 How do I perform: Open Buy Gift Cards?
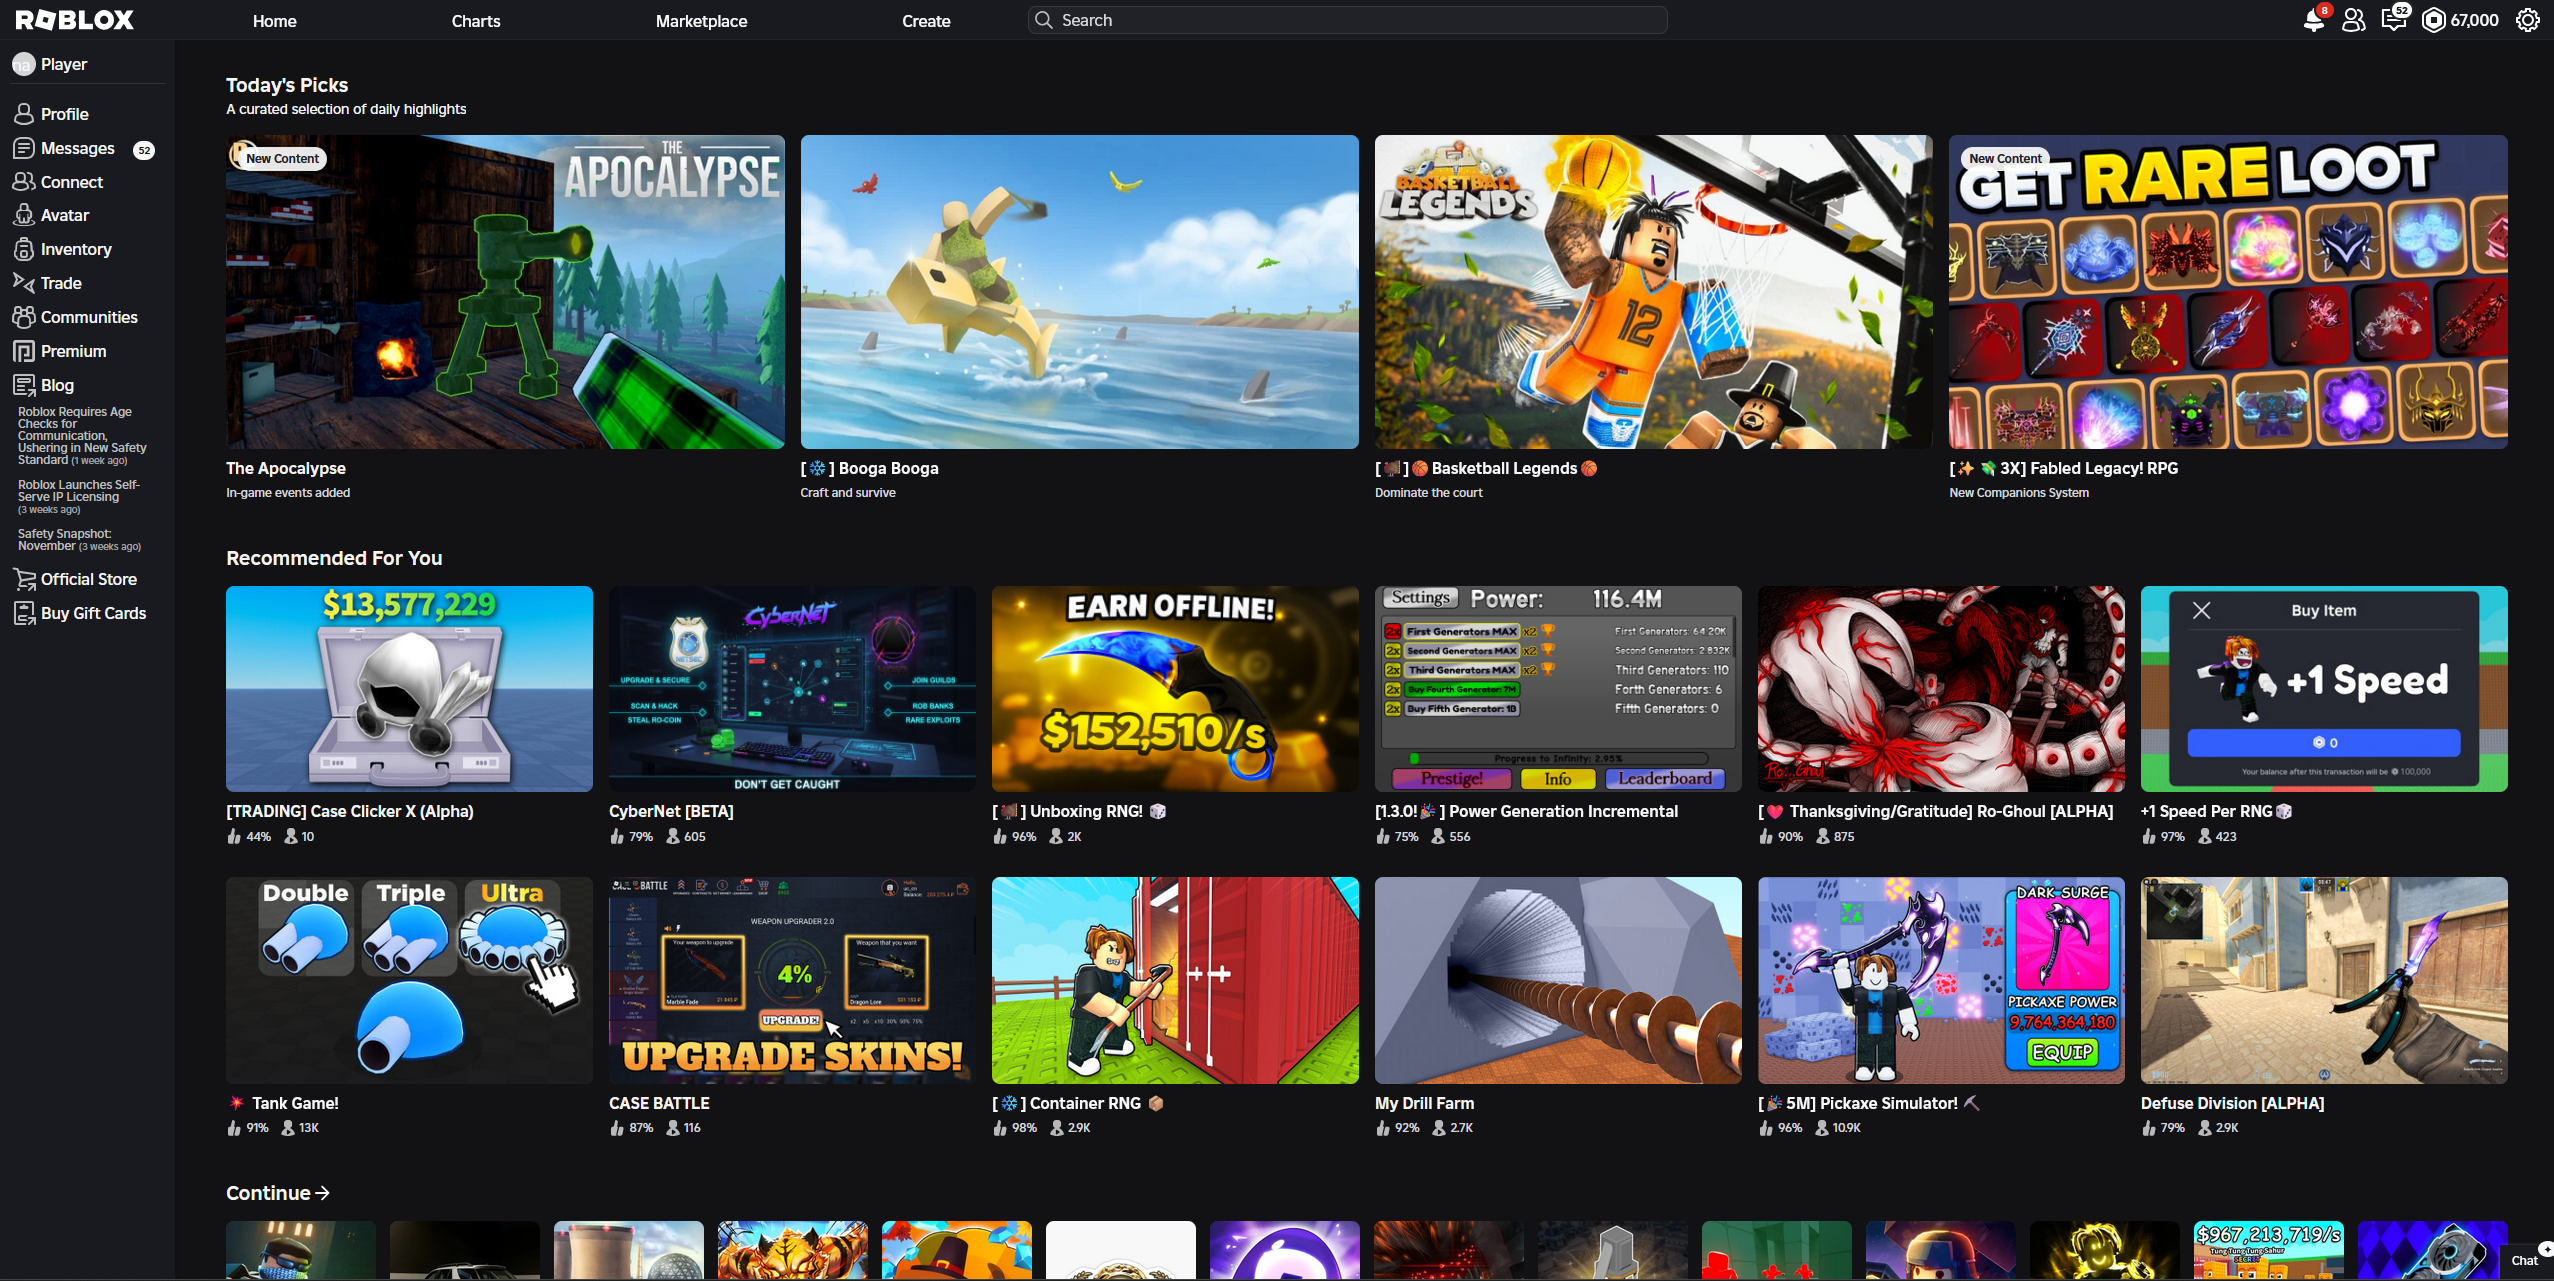point(94,613)
